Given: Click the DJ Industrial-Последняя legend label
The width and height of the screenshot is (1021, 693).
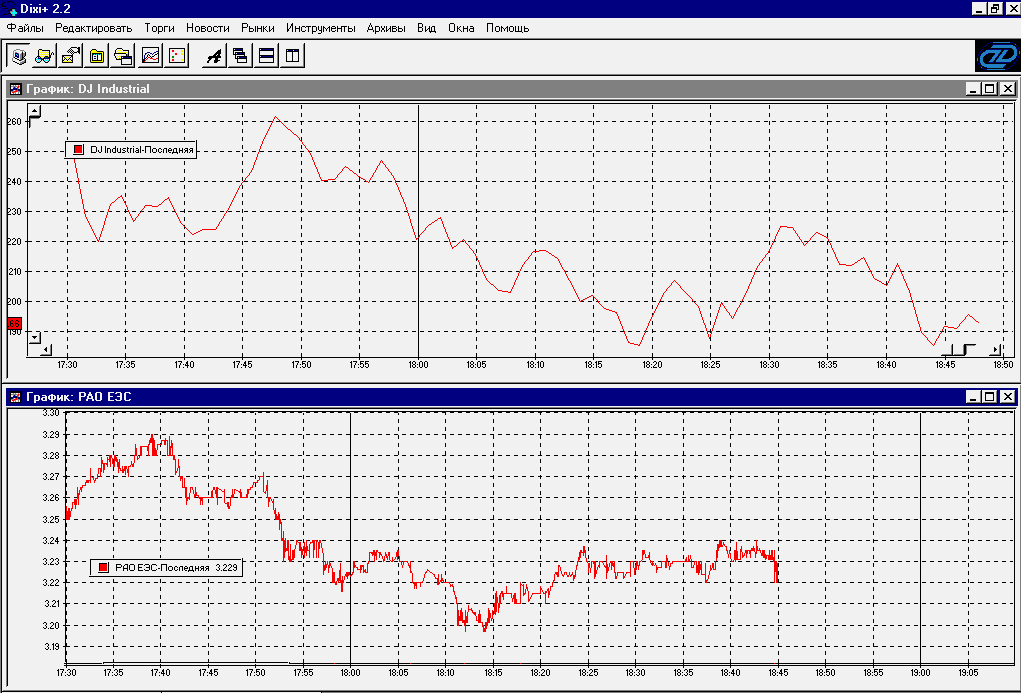Looking at the screenshot, I should coord(142,150).
